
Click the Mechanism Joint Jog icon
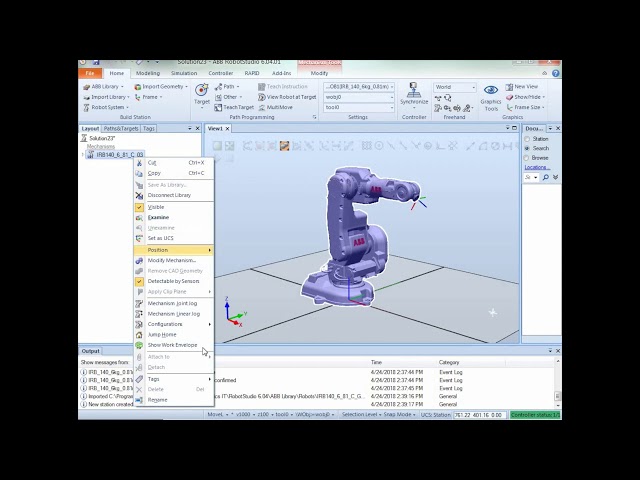click(139, 304)
